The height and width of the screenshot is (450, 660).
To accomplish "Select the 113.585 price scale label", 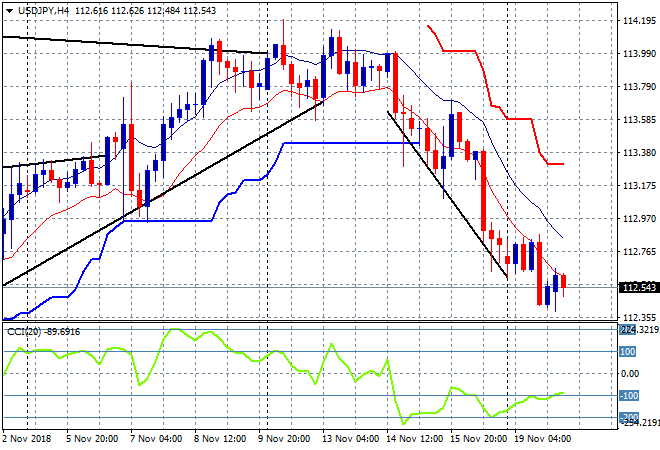I will 639,120.
